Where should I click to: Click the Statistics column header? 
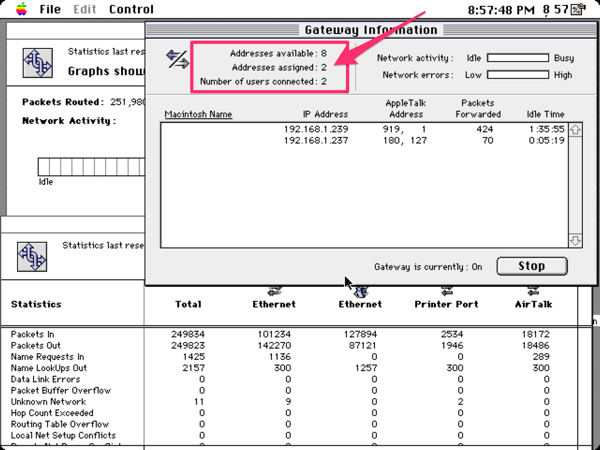[x=36, y=304]
